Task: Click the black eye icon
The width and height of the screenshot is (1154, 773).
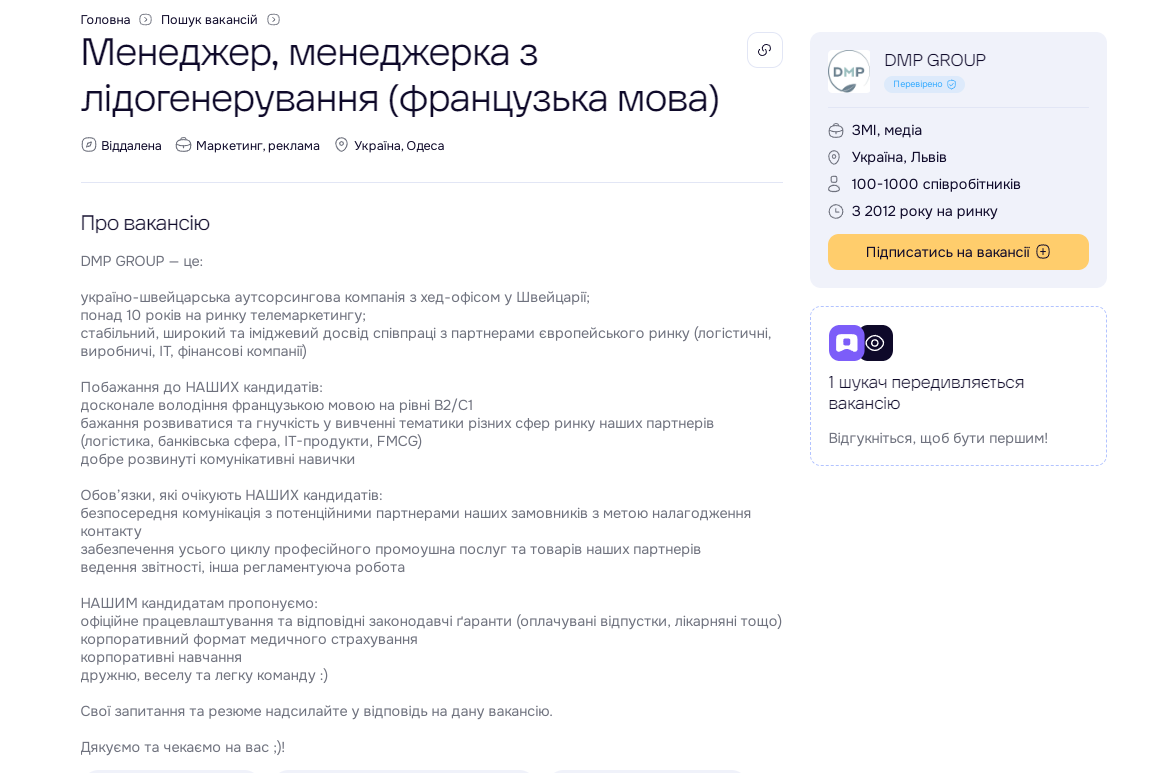Action: coord(876,343)
